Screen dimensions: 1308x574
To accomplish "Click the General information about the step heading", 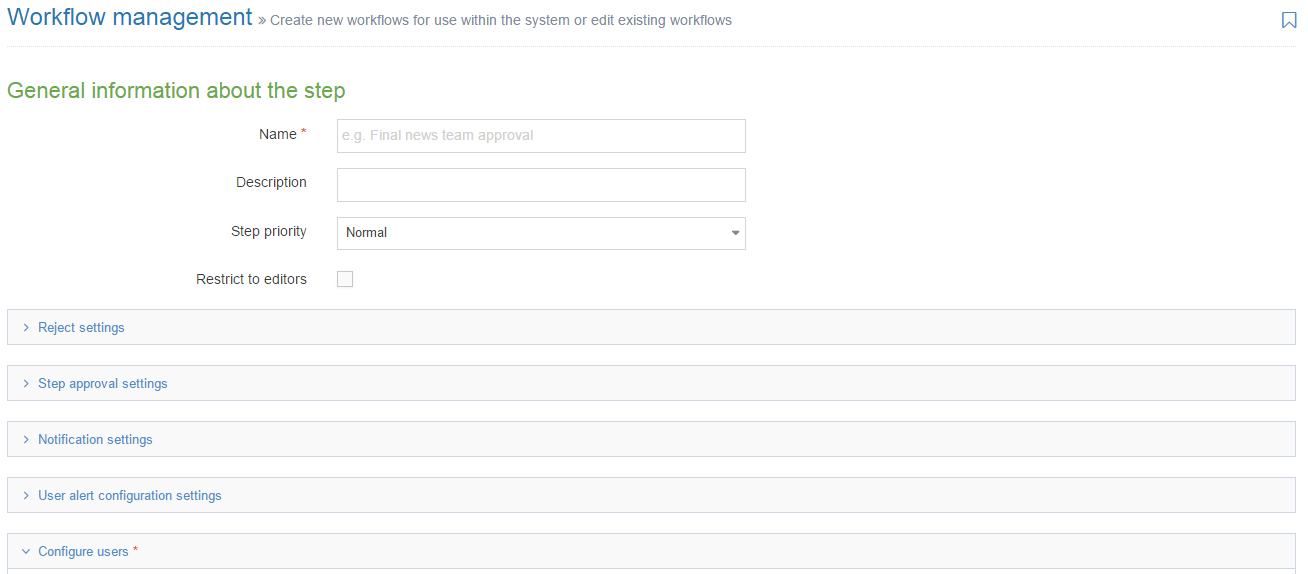I will tap(176, 91).
